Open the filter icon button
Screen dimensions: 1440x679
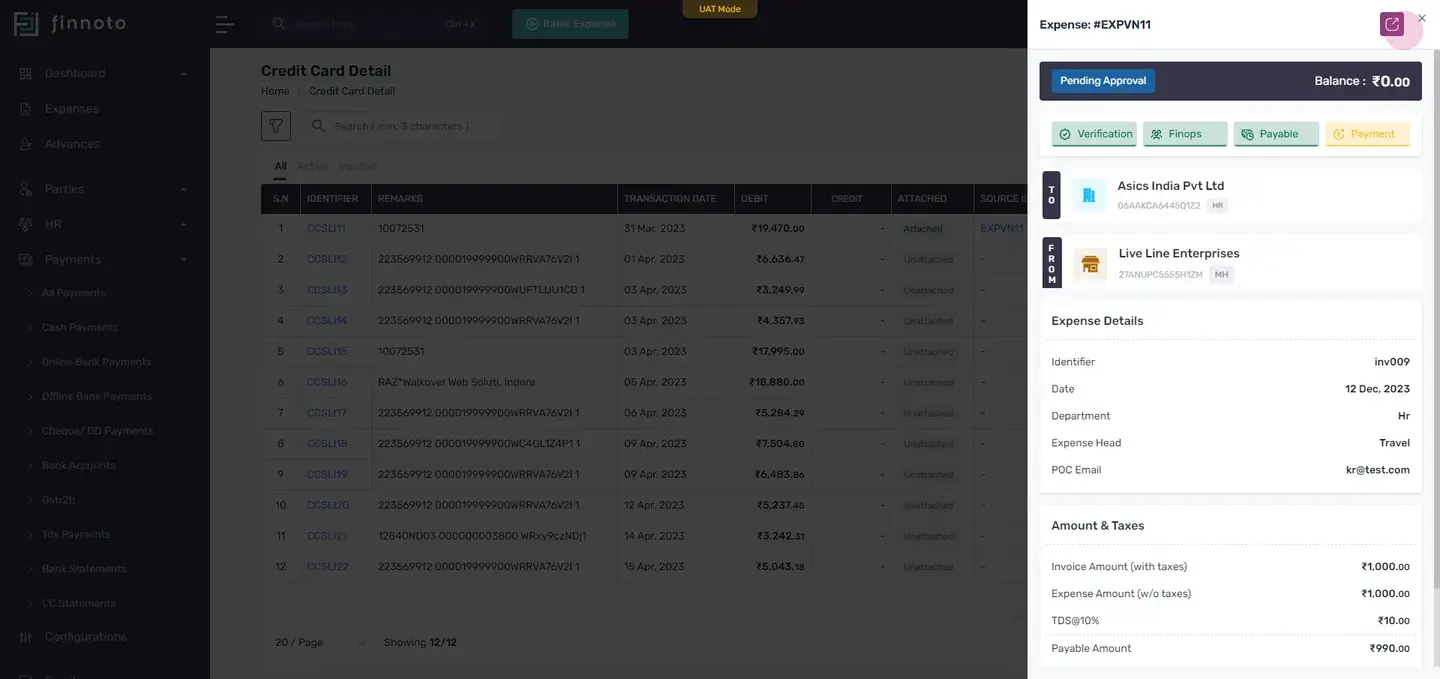(x=276, y=126)
